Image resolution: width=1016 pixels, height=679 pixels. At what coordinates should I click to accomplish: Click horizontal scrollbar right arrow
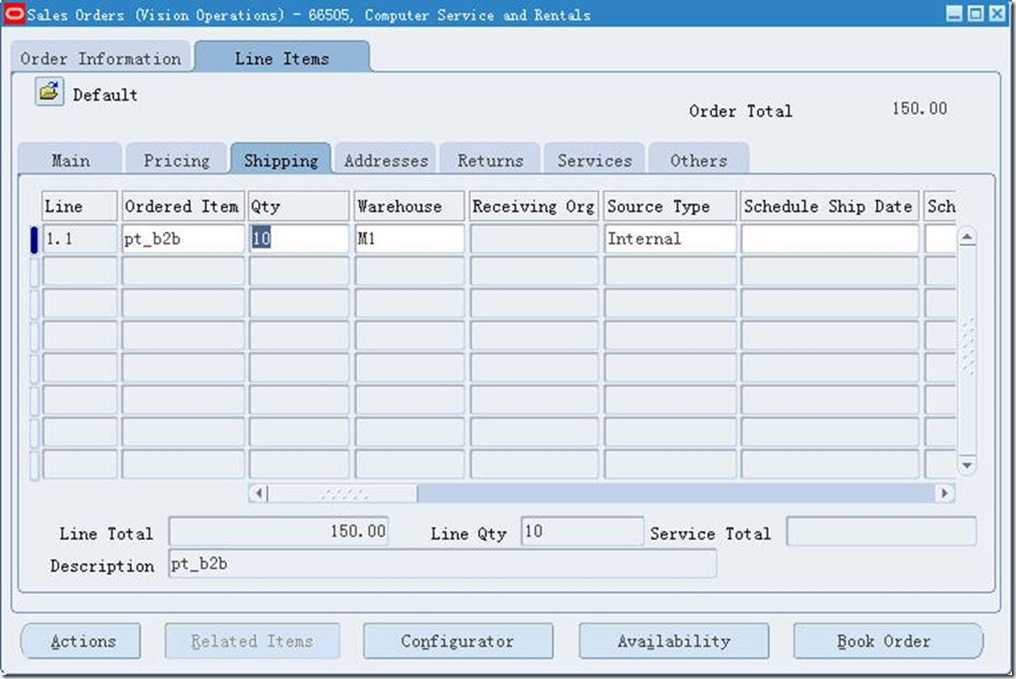pyautogui.click(x=943, y=493)
